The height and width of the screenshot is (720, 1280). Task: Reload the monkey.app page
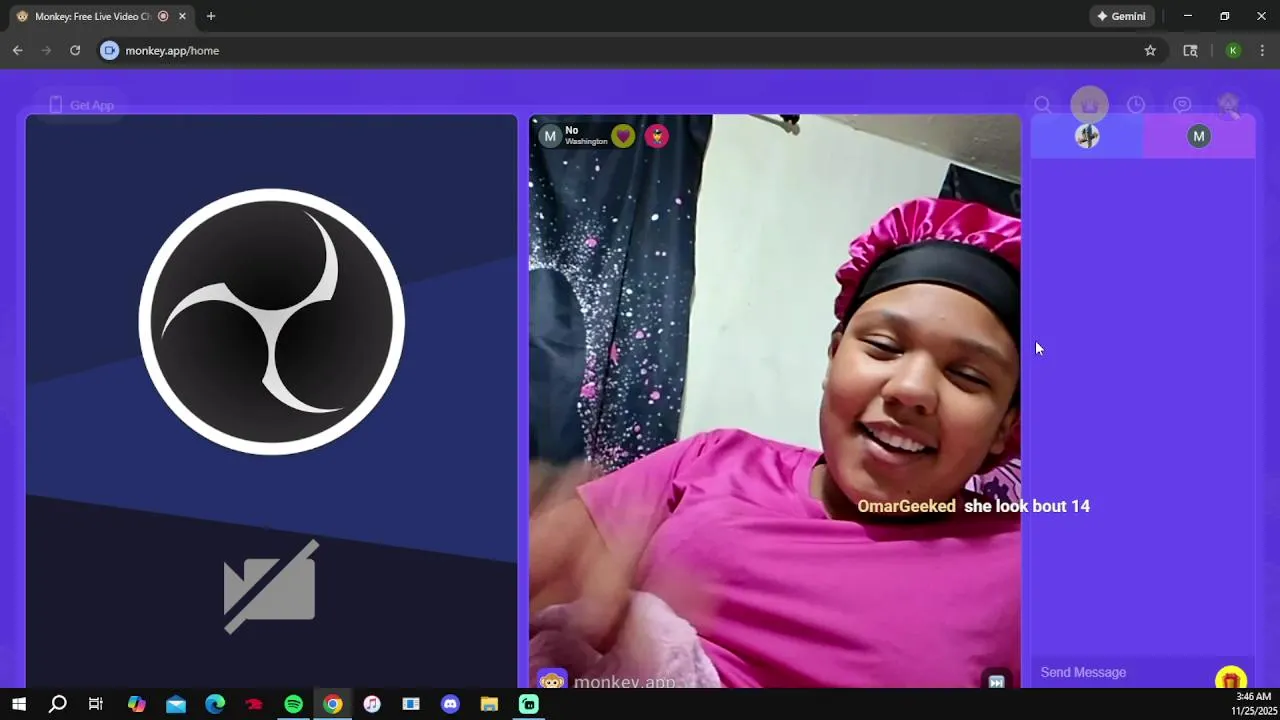coord(75,50)
